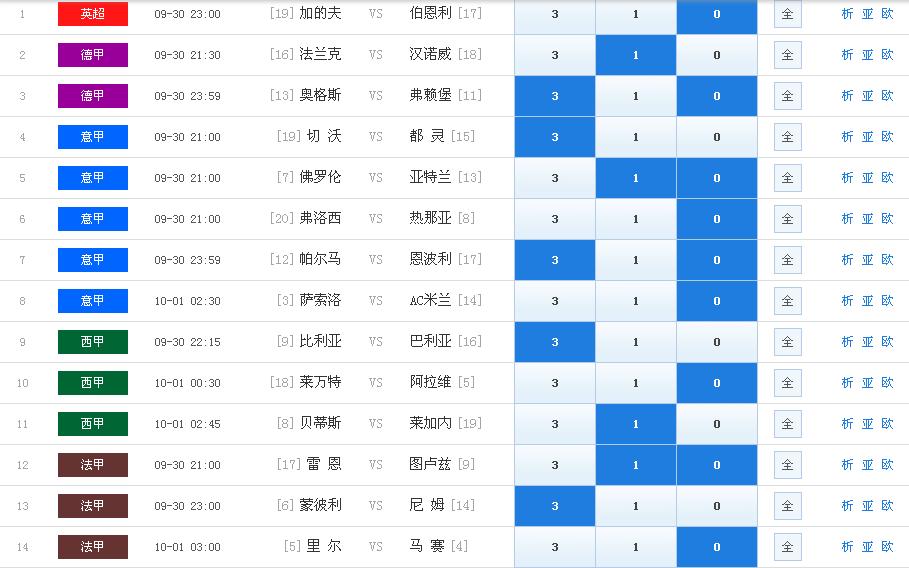The height and width of the screenshot is (568, 909).
Task: Open 欧 link in 雷恩 row
Action: pos(888,464)
